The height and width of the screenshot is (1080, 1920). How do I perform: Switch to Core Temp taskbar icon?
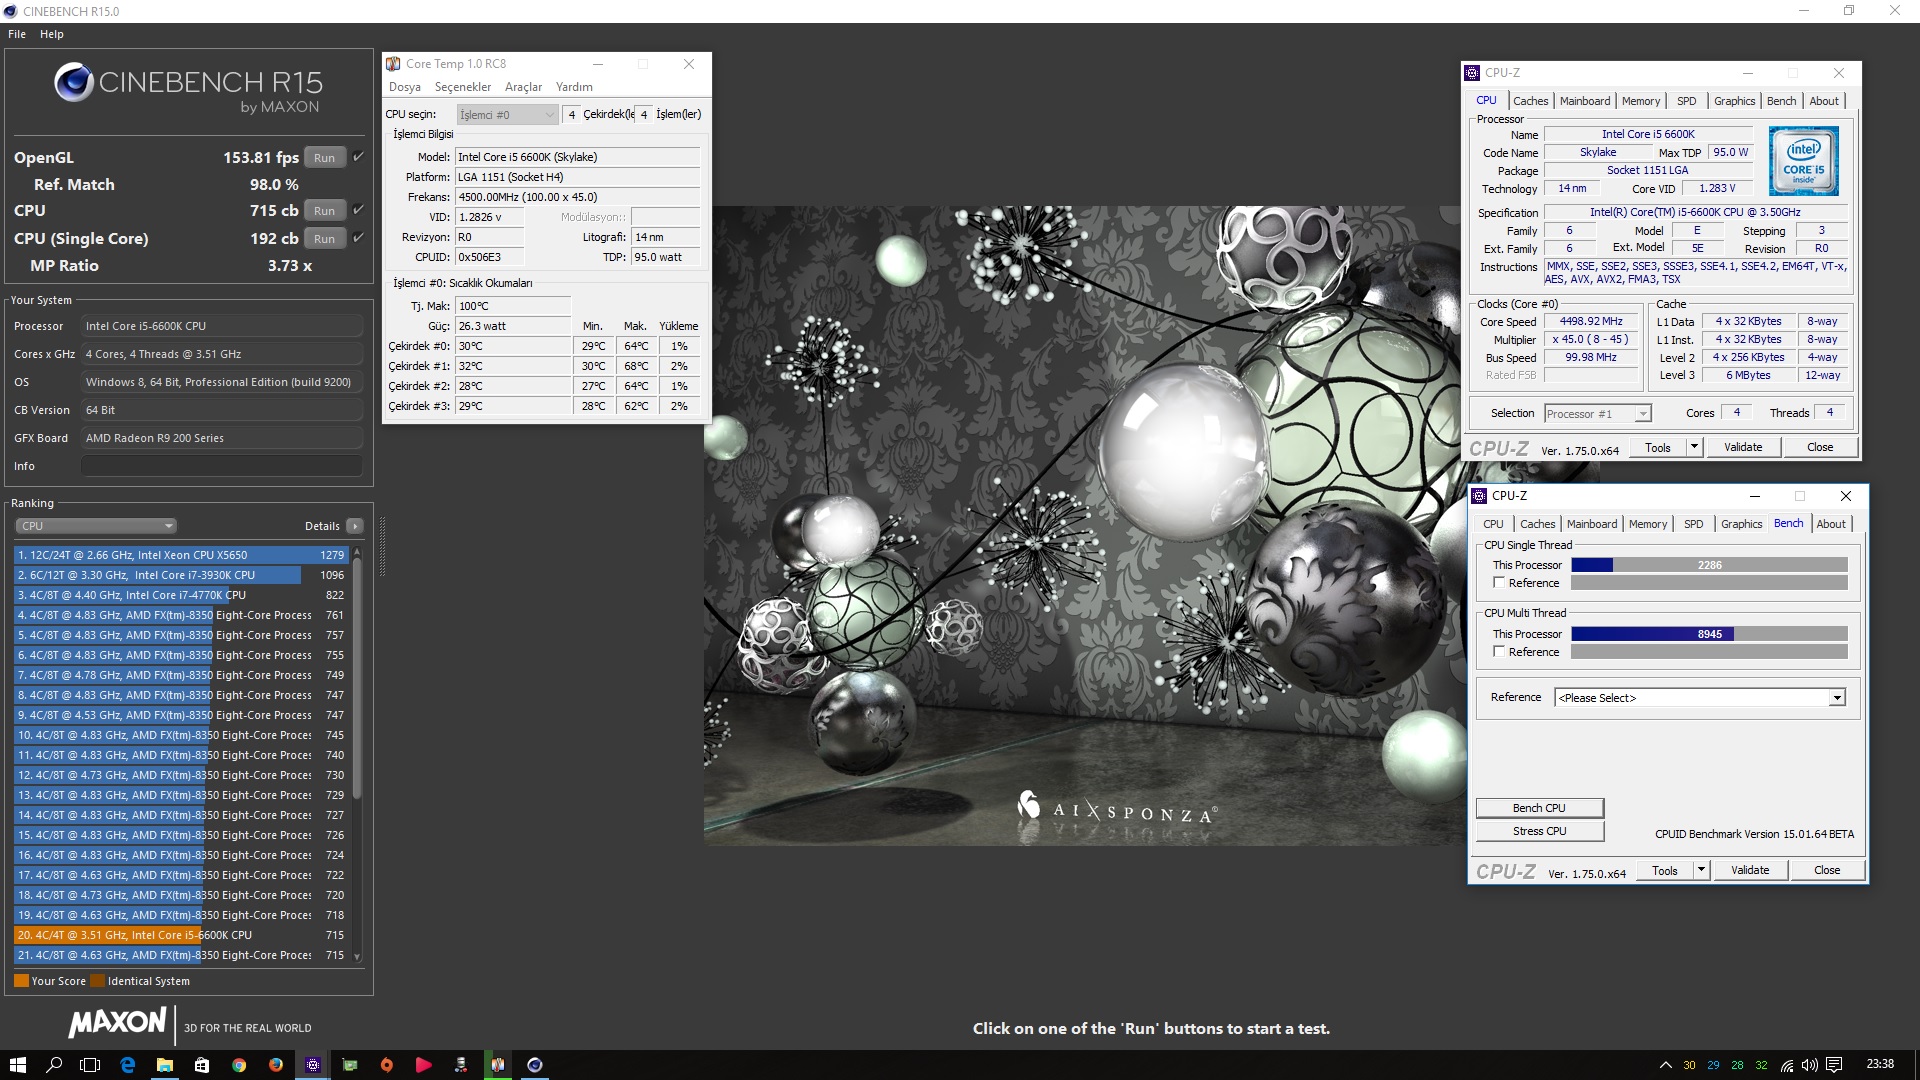497,1065
